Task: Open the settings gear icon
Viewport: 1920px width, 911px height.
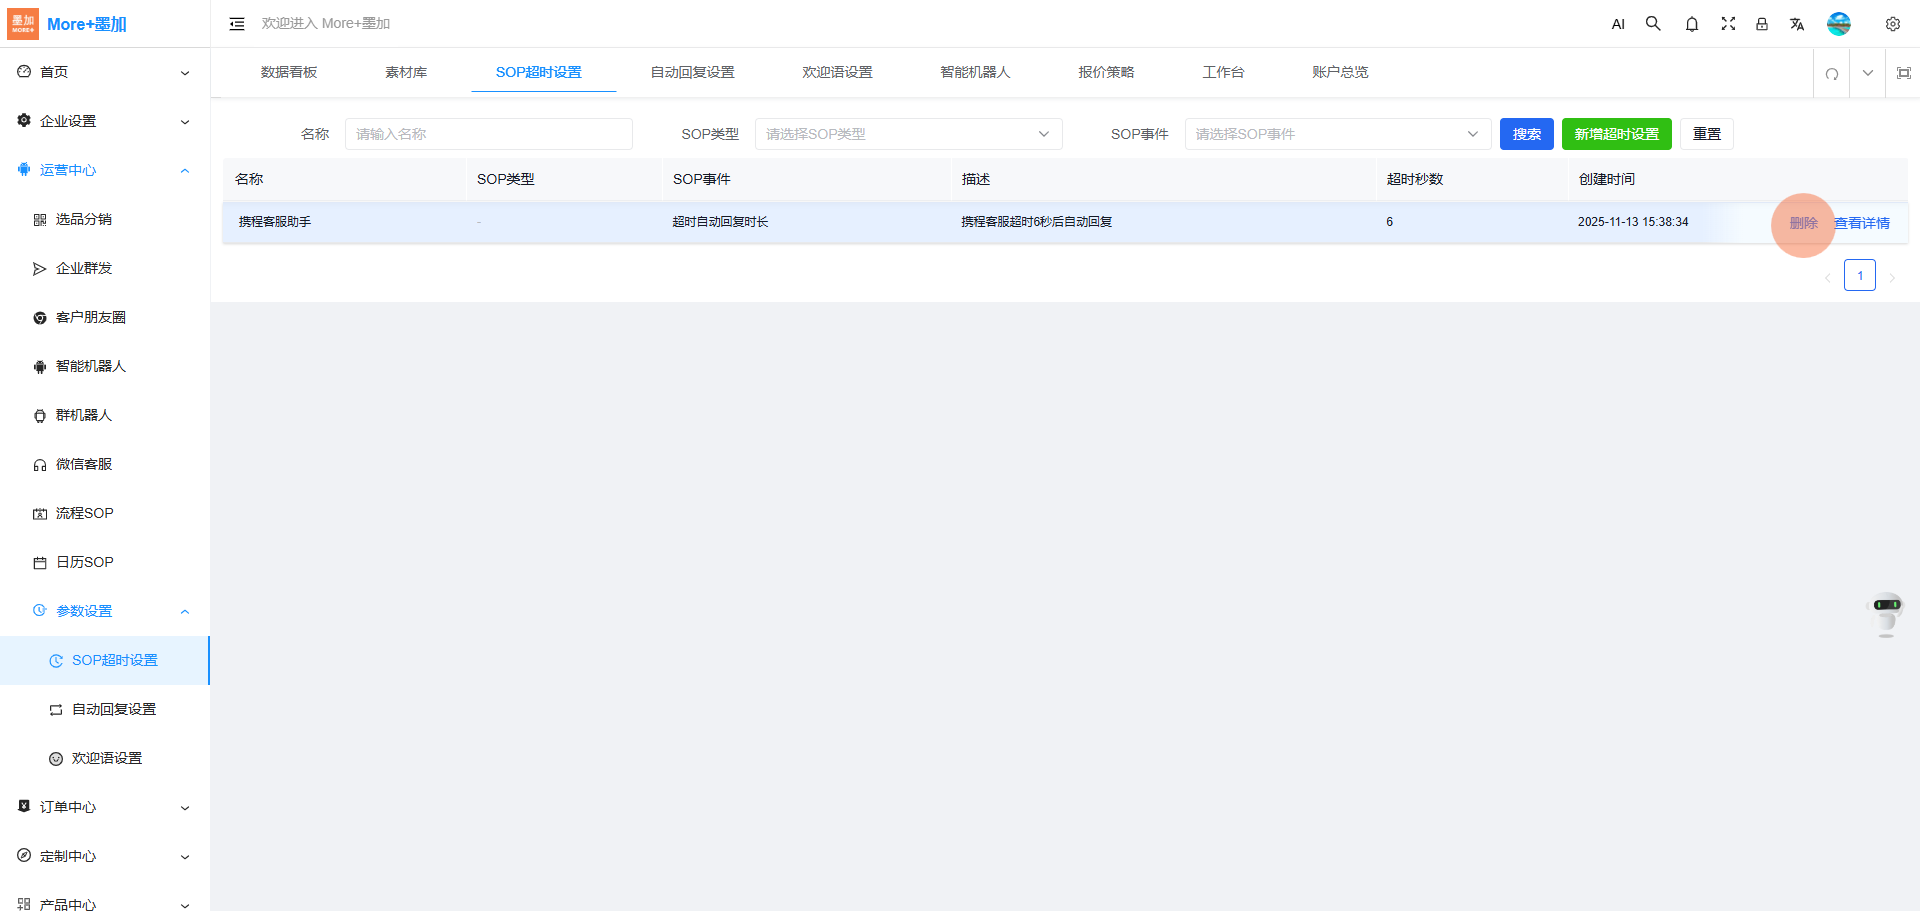Action: pyautogui.click(x=1892, y=24)
